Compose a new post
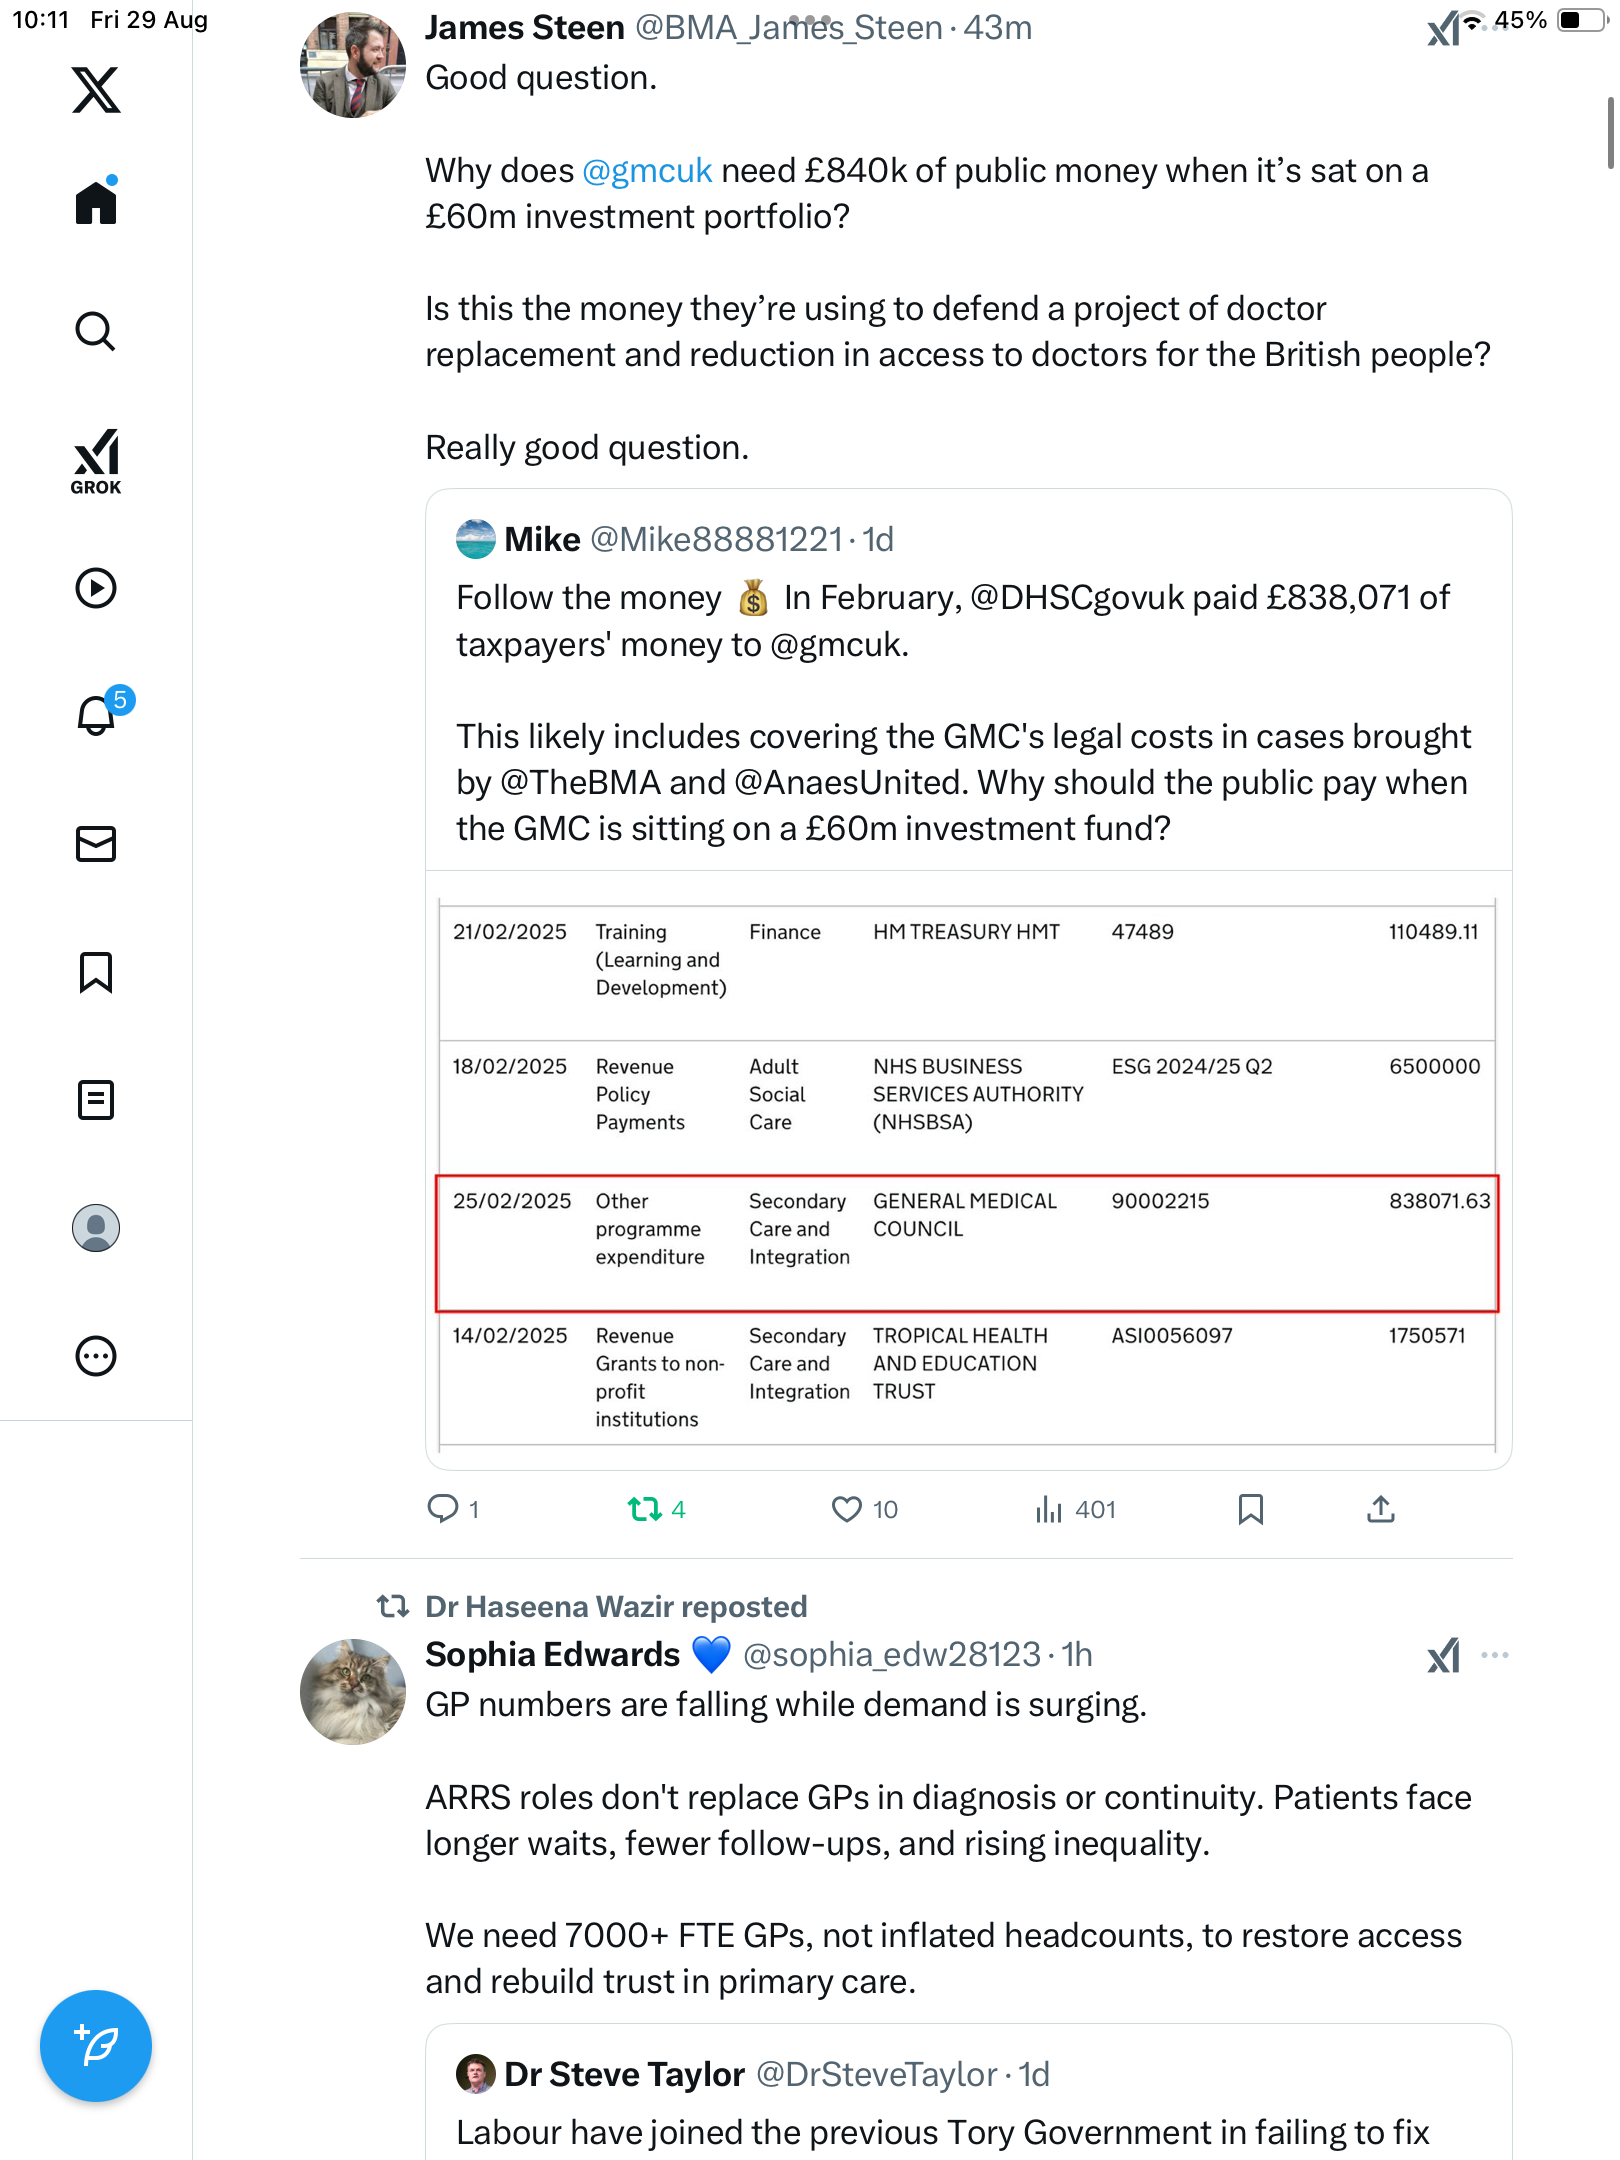 pyautogui.click(x=96, y=2046)
